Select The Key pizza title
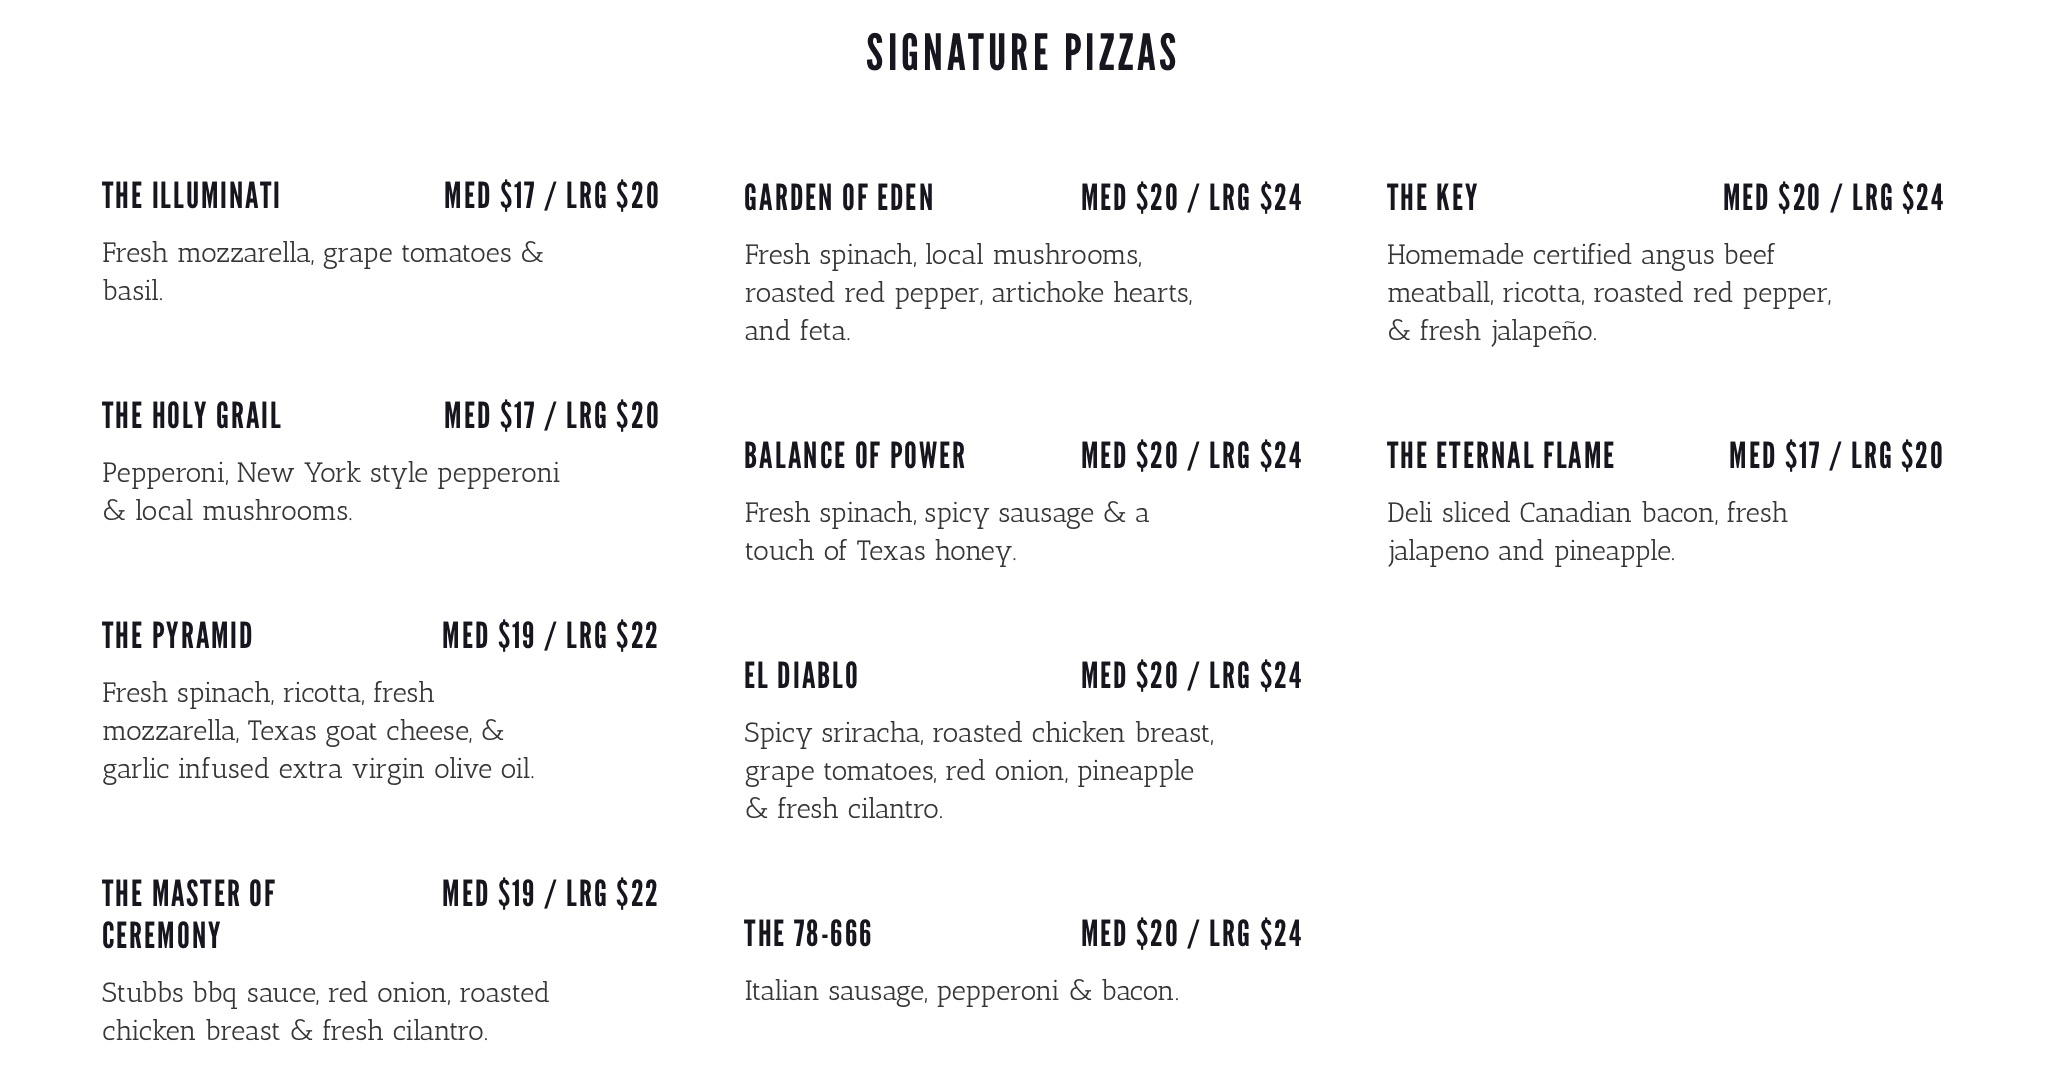2048x1066 pixels. (1432, 198)
